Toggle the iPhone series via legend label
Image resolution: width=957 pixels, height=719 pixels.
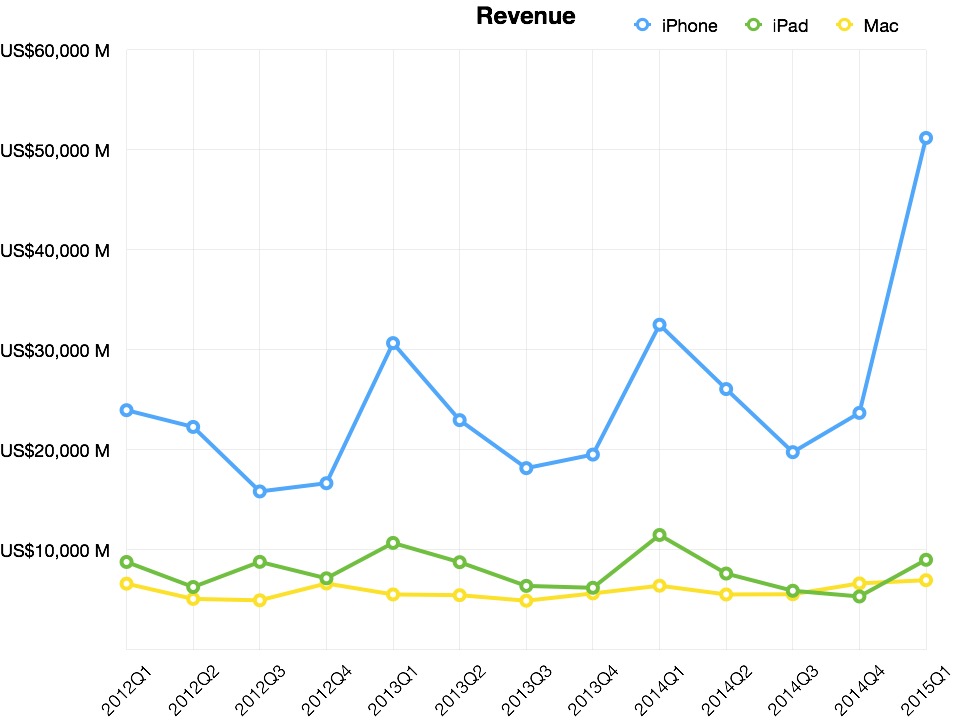pos(689,26)
